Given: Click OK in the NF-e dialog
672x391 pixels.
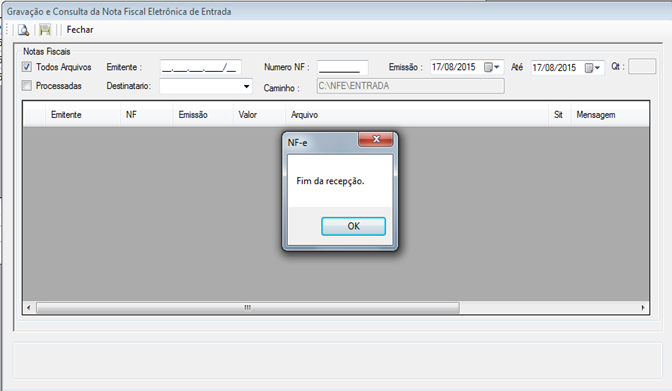Looking at the screenshot, I should click(x=354, y=226).
